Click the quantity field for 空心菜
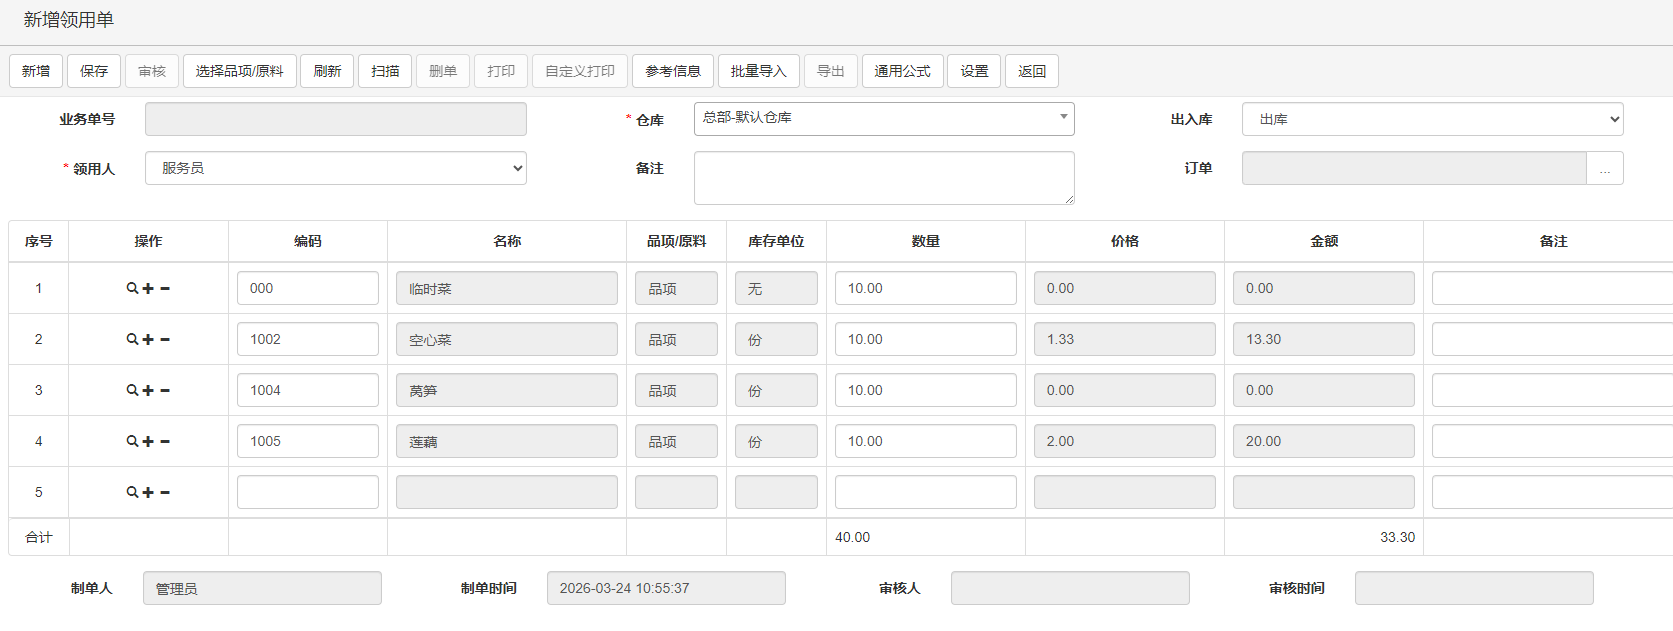This screenshot has width=1673, height=631. [x=924, y=339]
